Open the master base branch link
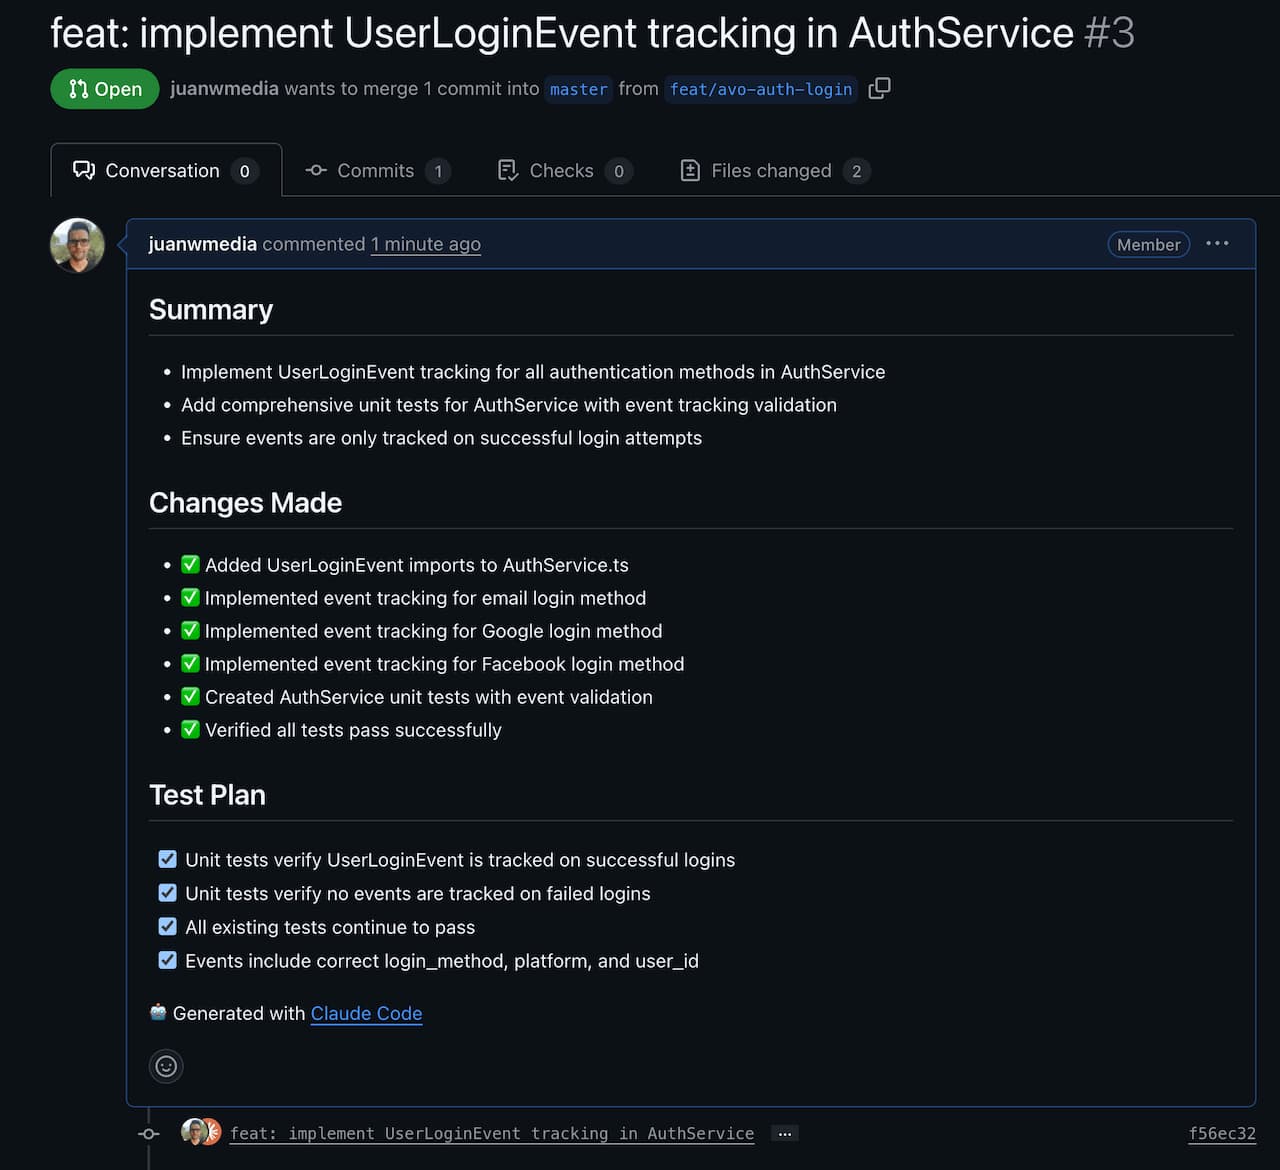 pyautogui.click(x=578, y=89)
